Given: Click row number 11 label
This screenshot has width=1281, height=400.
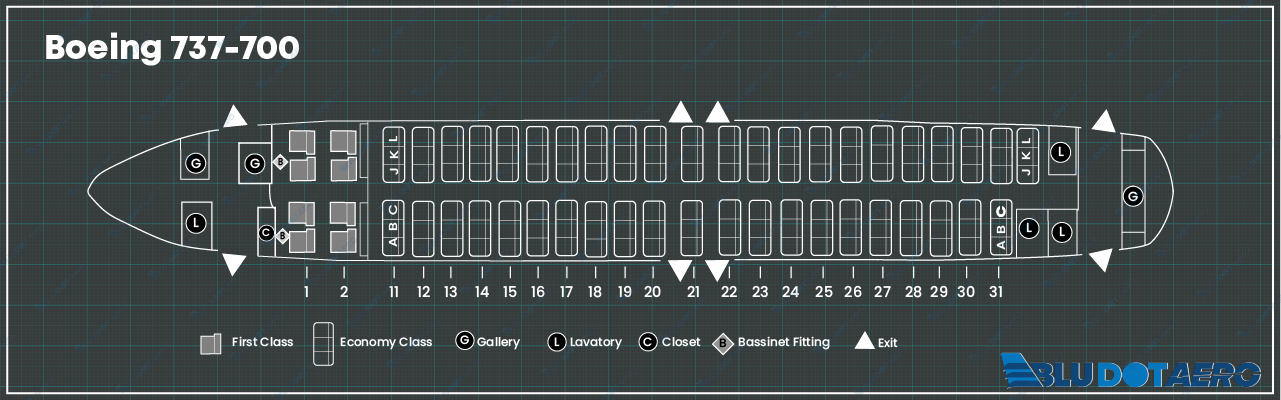Looking at the screenshot, I should (394, 292).
